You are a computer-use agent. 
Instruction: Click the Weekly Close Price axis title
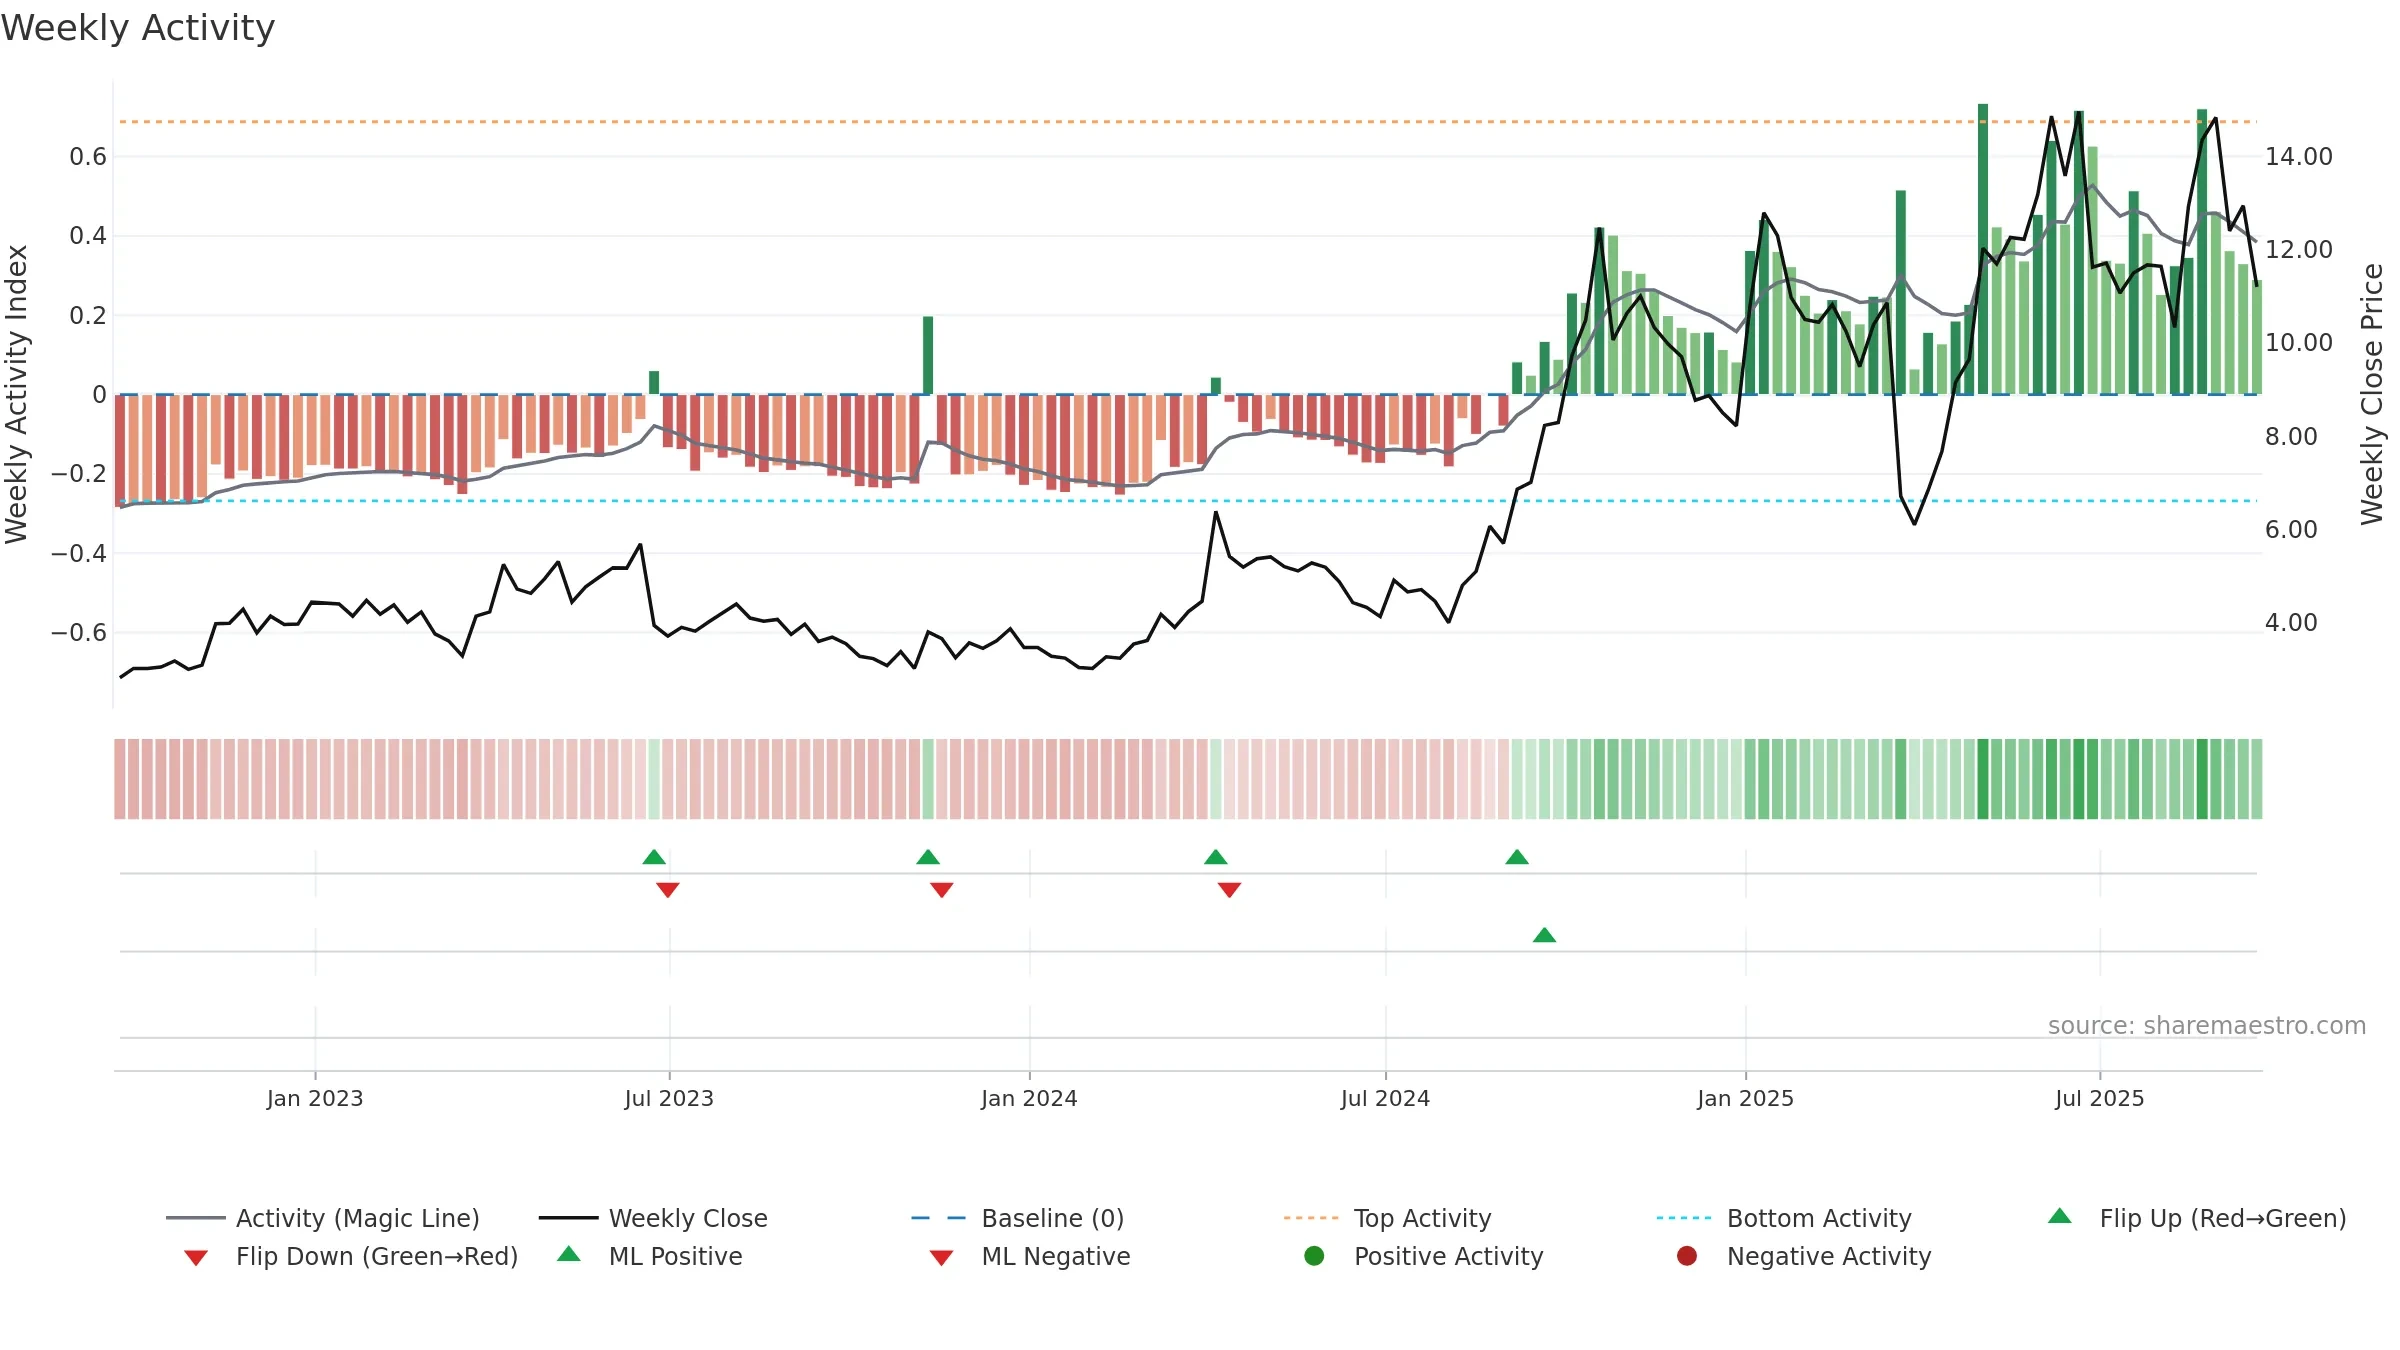(2372, 394)
